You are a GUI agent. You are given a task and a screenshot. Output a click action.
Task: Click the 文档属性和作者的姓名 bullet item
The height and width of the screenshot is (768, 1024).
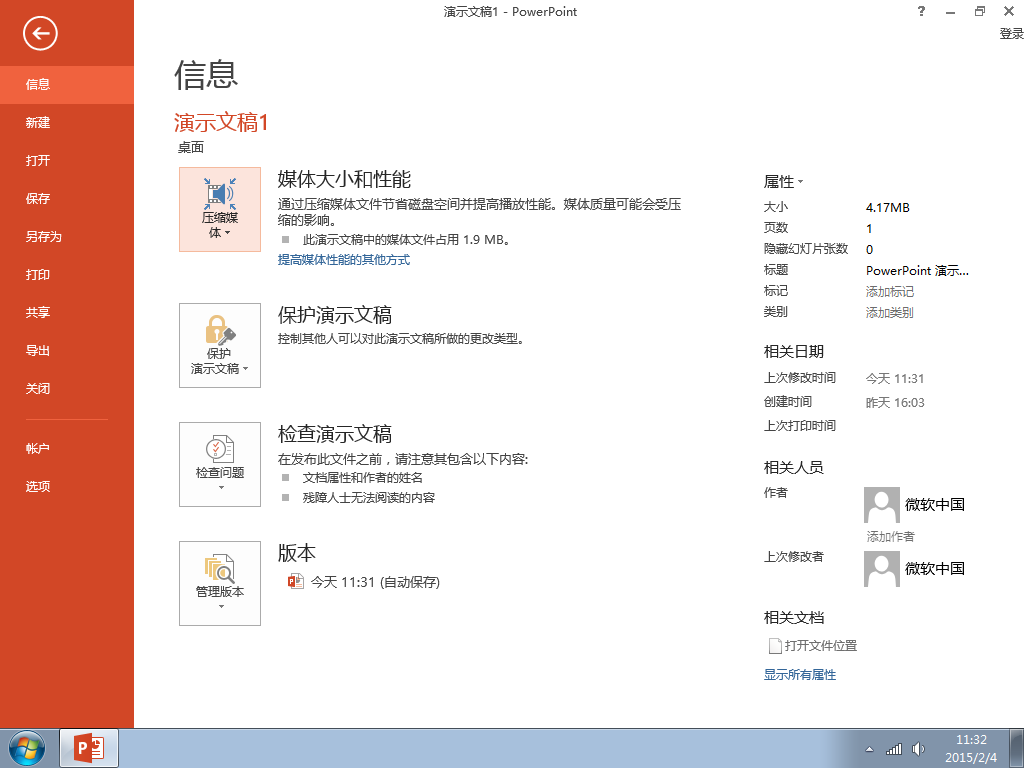[x=362, y=478]
